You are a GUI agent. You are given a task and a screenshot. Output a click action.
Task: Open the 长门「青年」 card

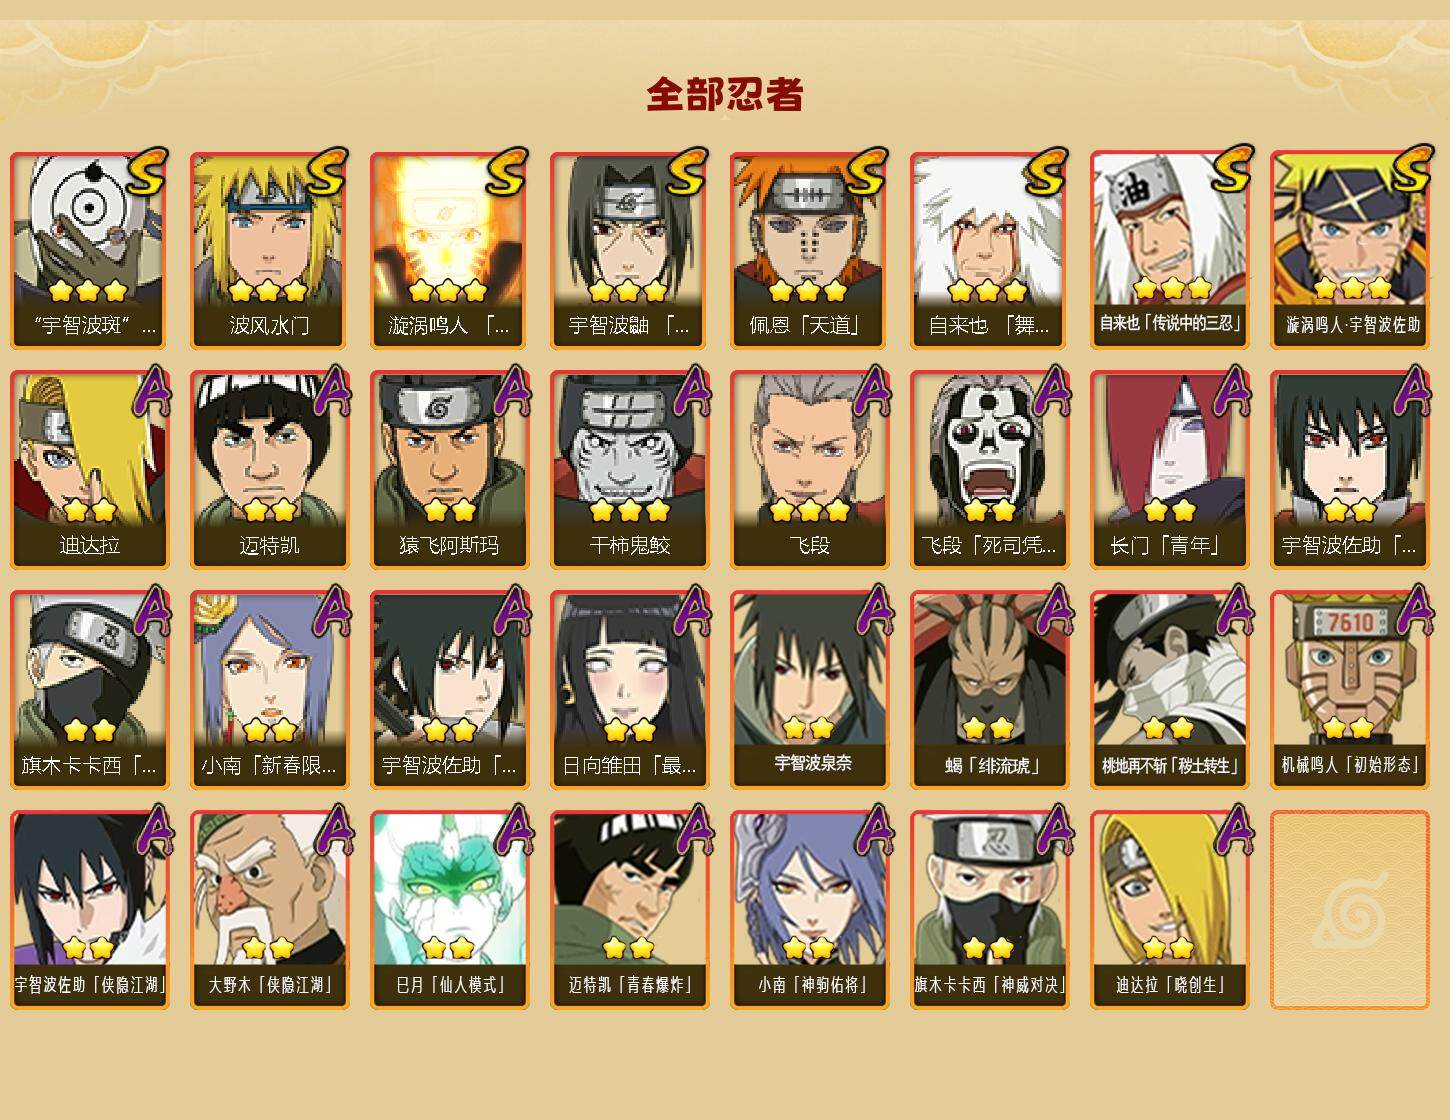click(x=1169, y=470)
